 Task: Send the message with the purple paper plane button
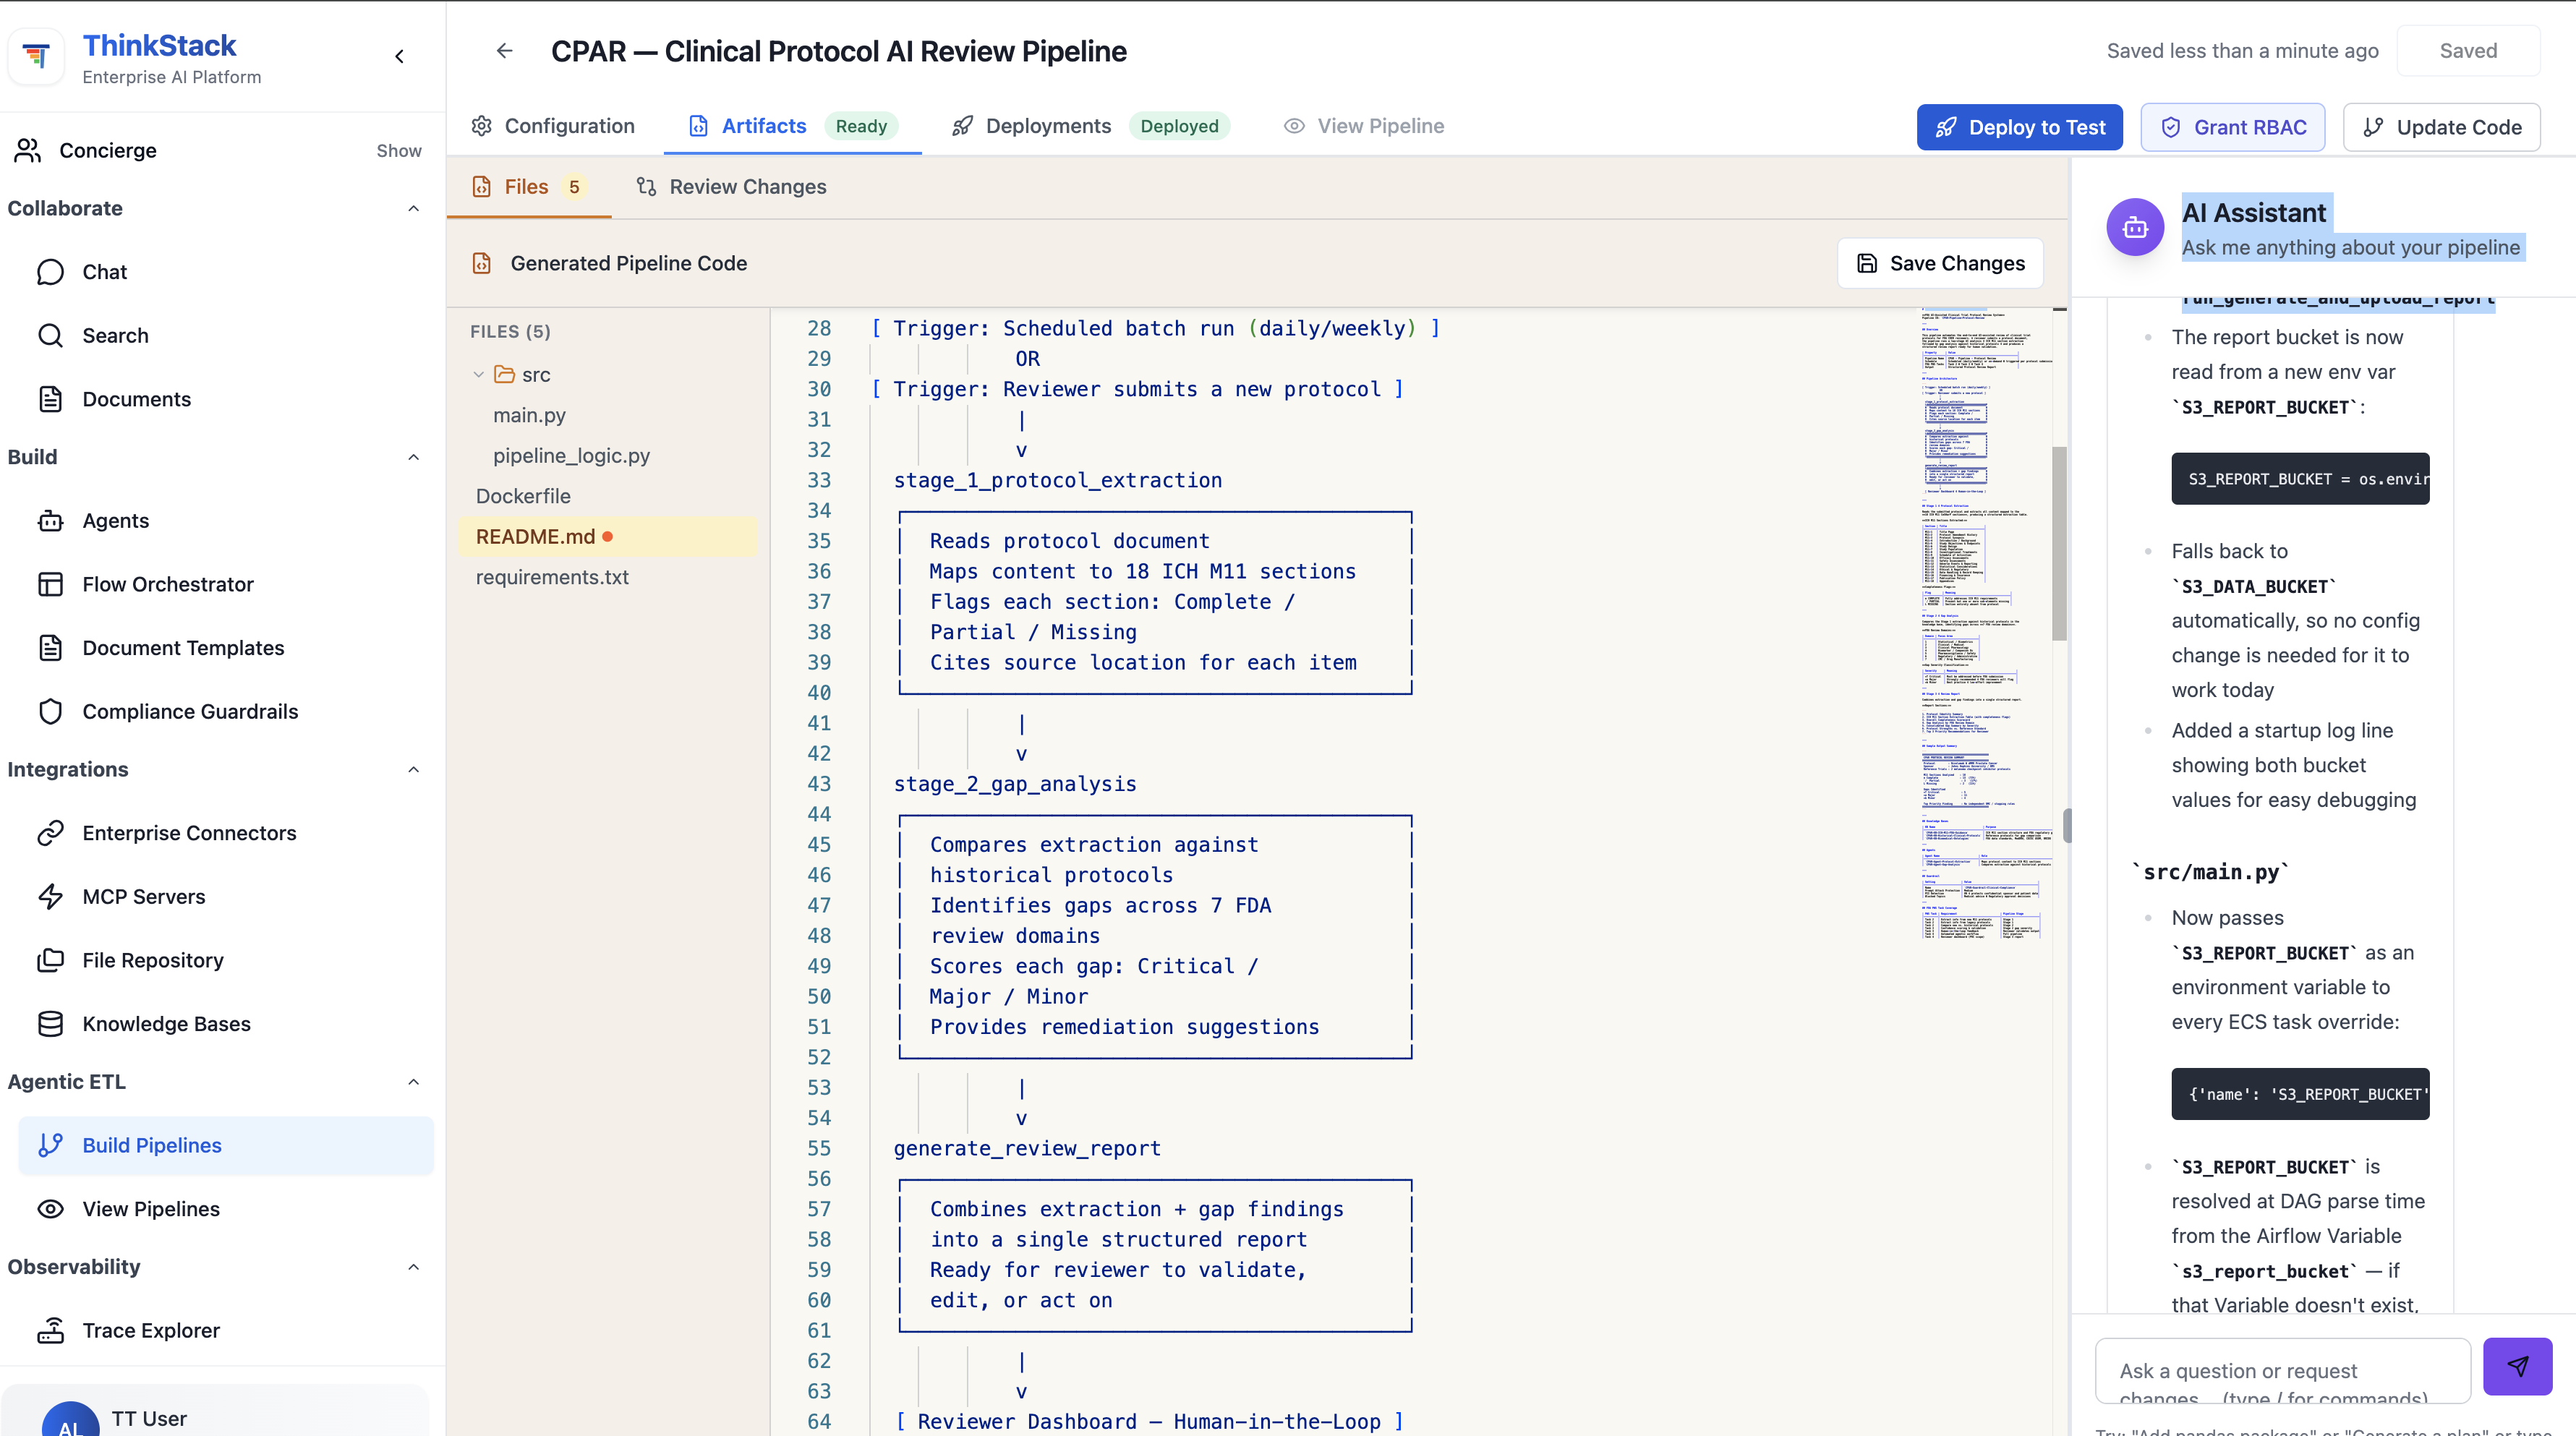tap(2517, 1366)
